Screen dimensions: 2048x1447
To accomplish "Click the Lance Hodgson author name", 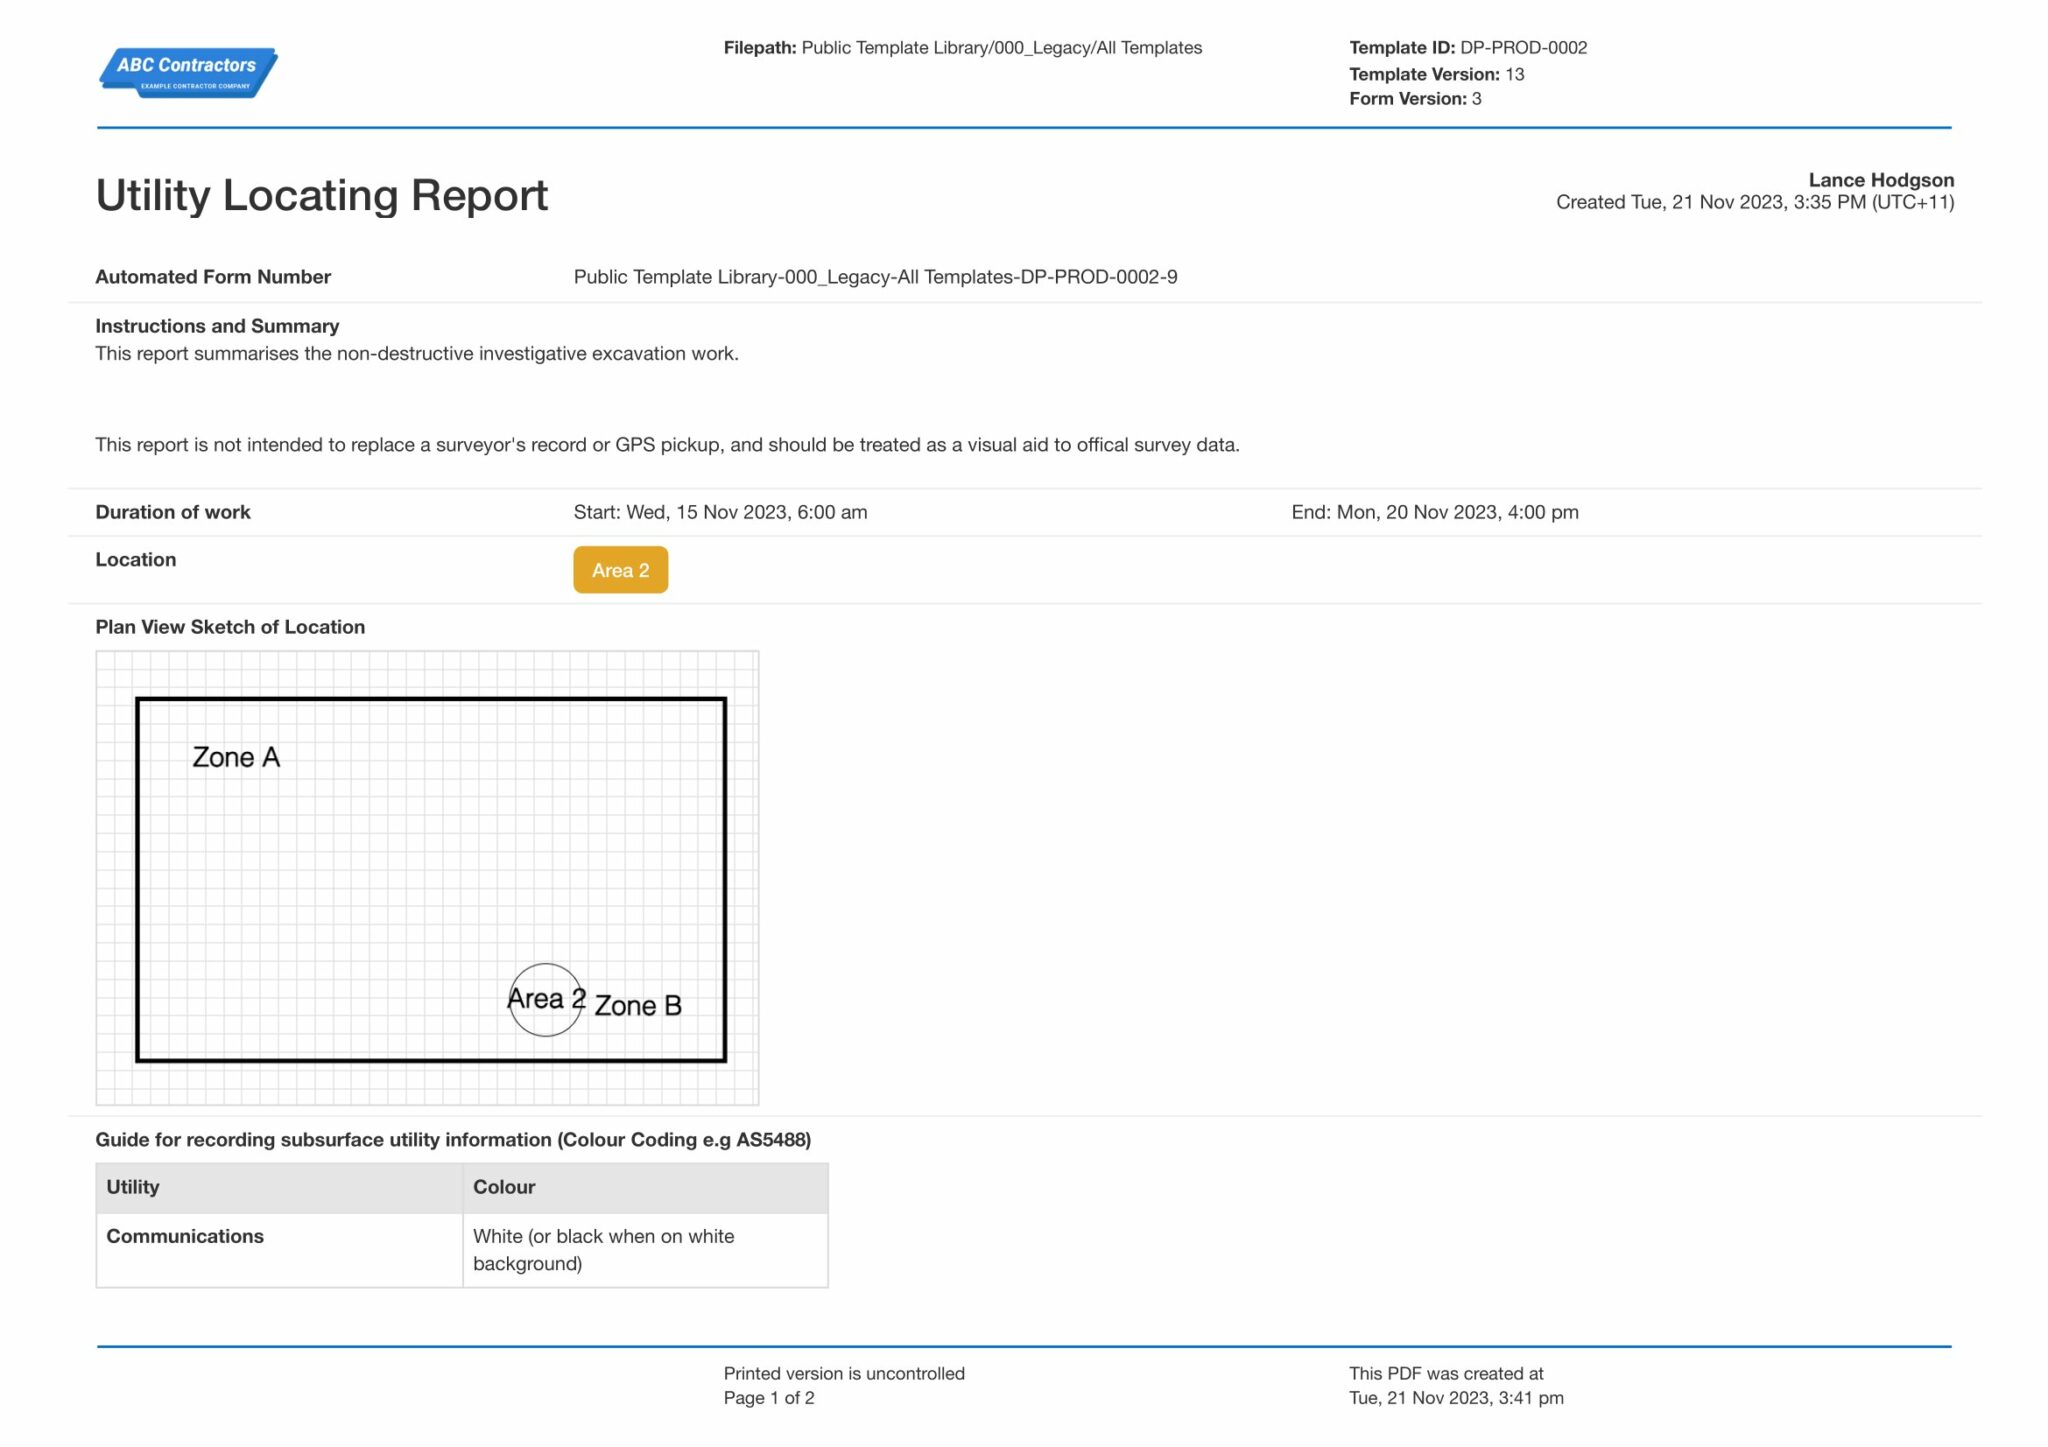I will [x=1880, y=180].
